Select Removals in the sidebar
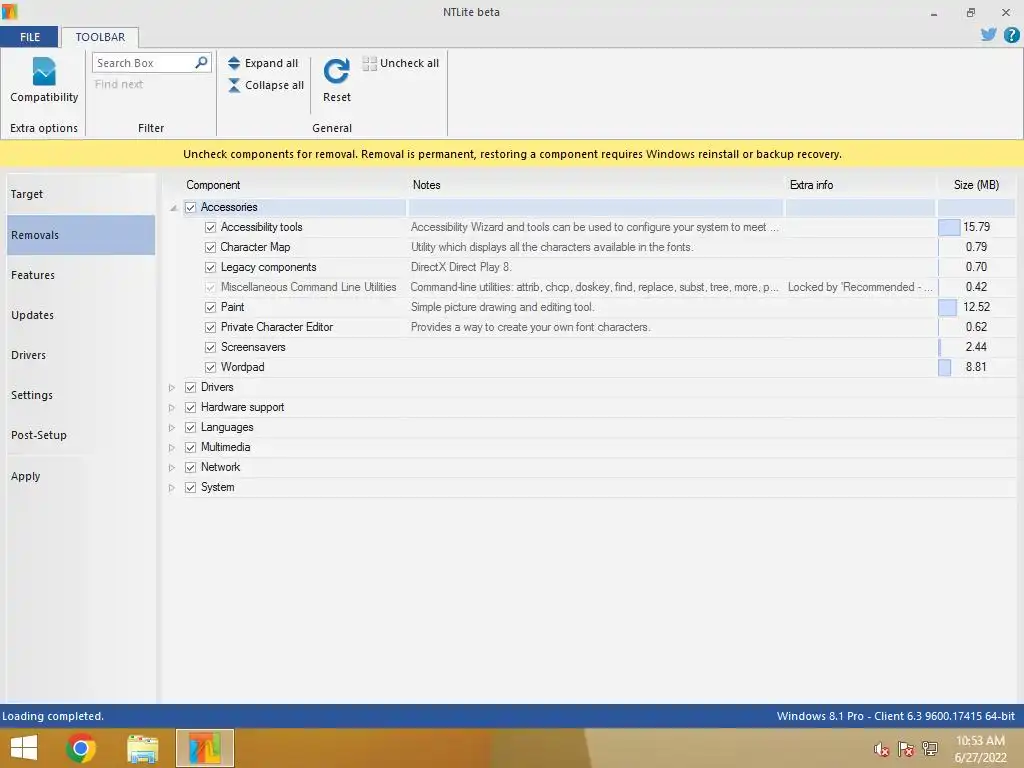1024x768 pixels. coord(81,235)
